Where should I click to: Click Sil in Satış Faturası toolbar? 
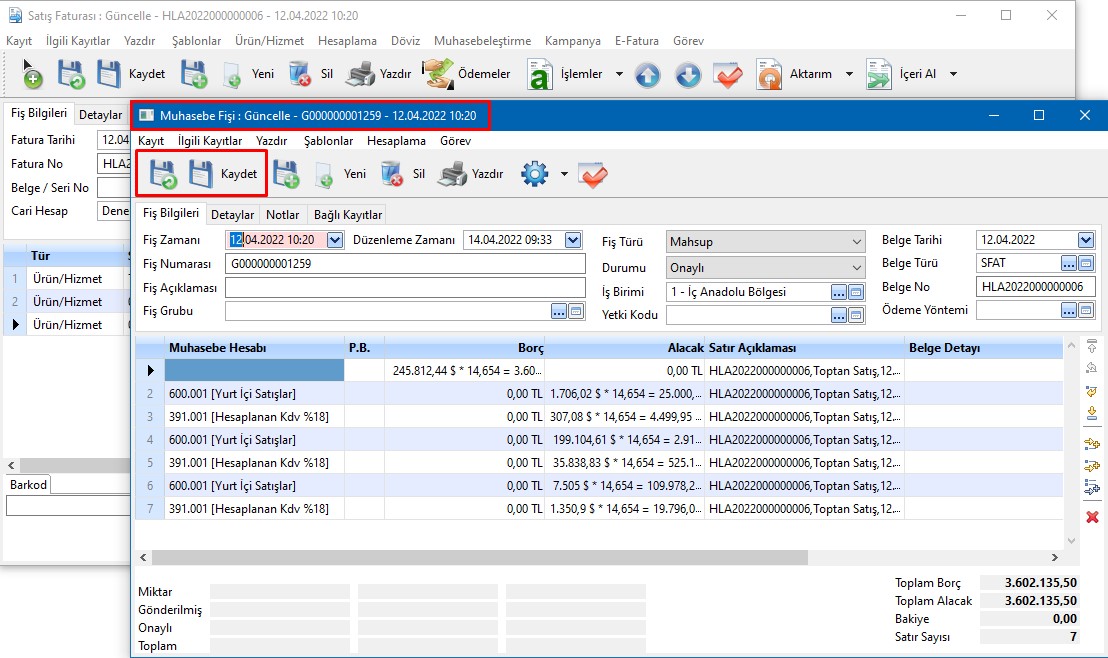click(x=311, y=74)
